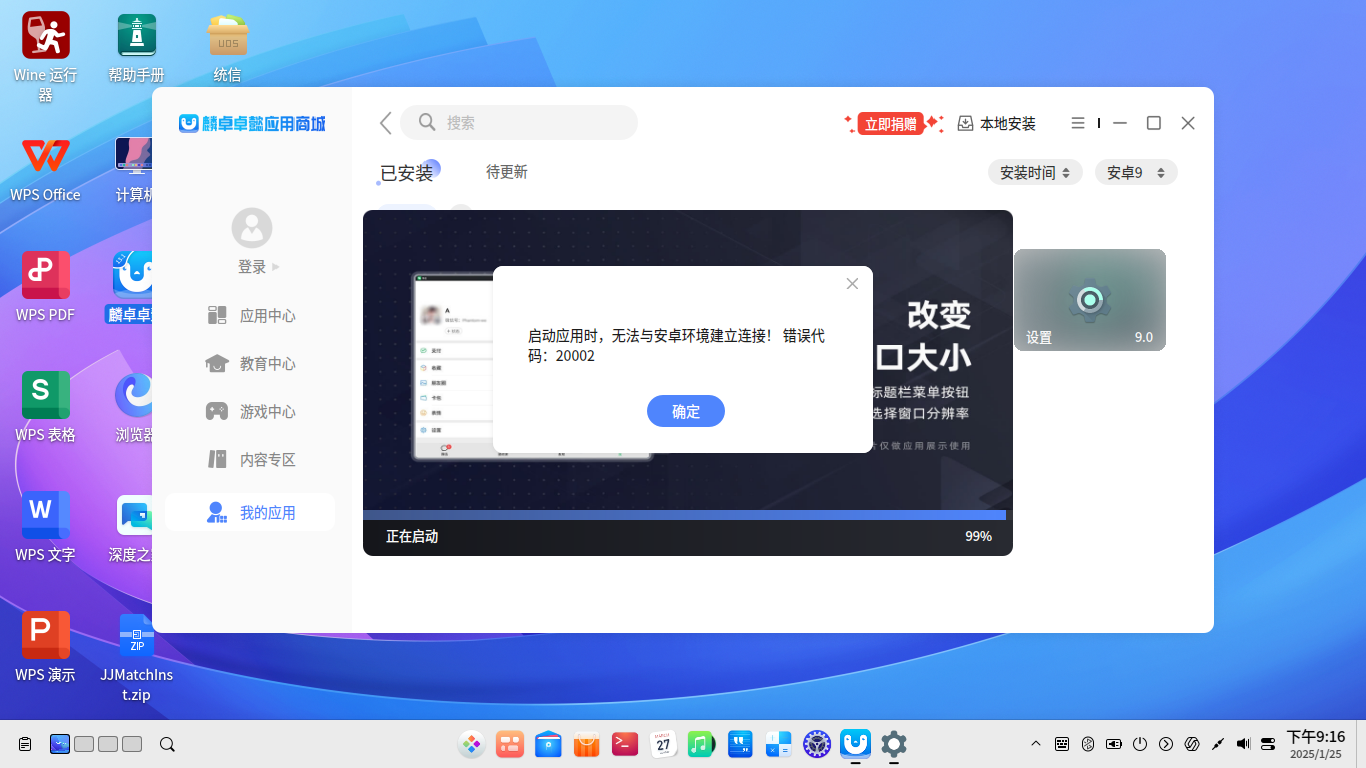Open the 麟卓 app store dock icon

tap(855, 744)
